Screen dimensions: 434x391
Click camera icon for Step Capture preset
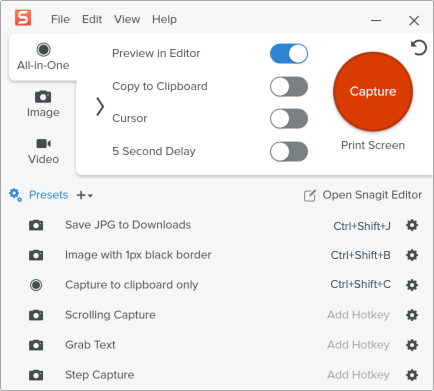click(x=36, y=375)
